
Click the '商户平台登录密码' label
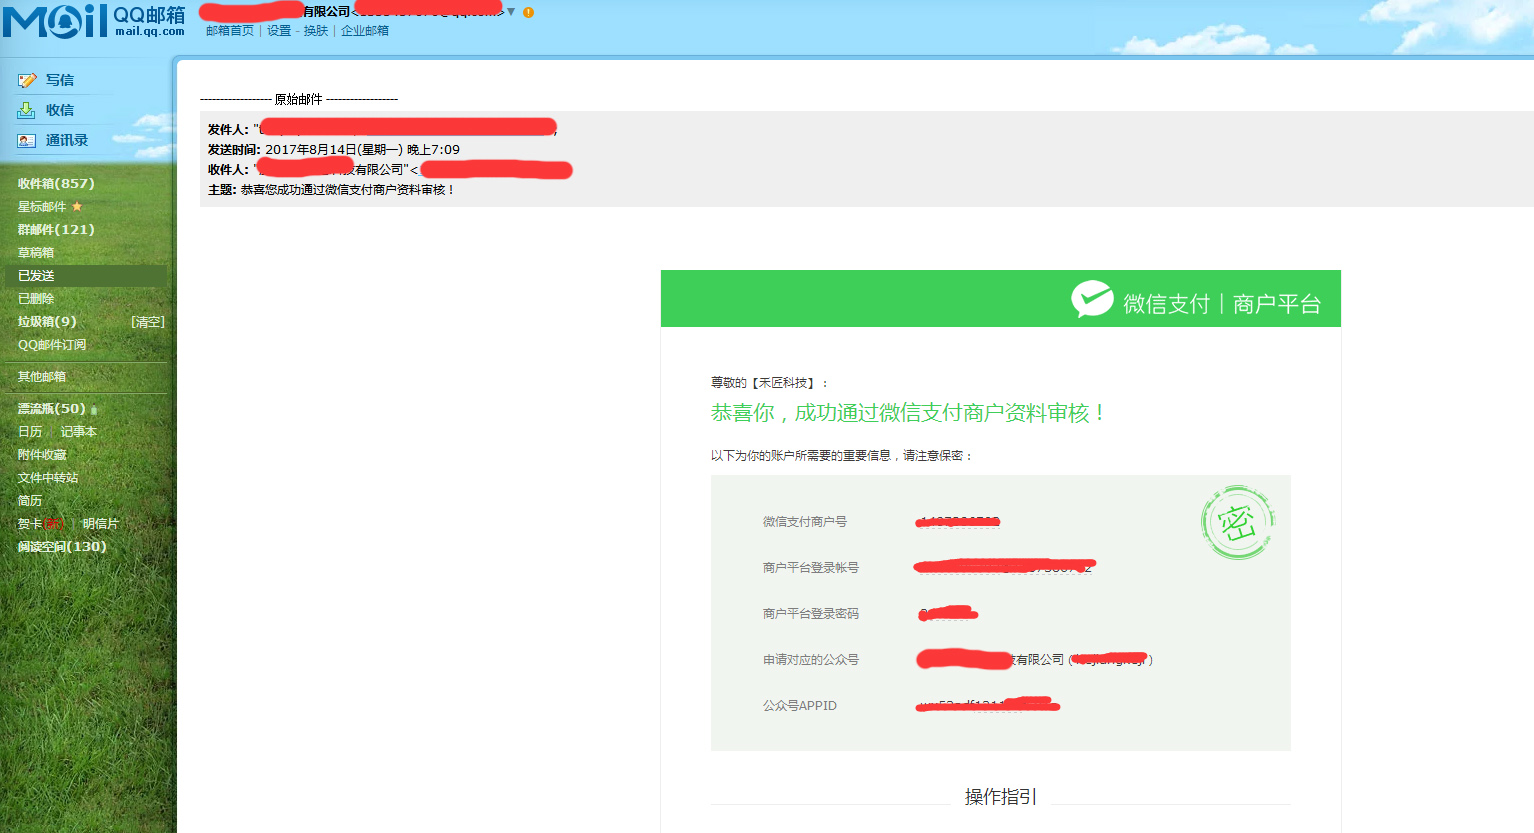(x=811, y=614)
